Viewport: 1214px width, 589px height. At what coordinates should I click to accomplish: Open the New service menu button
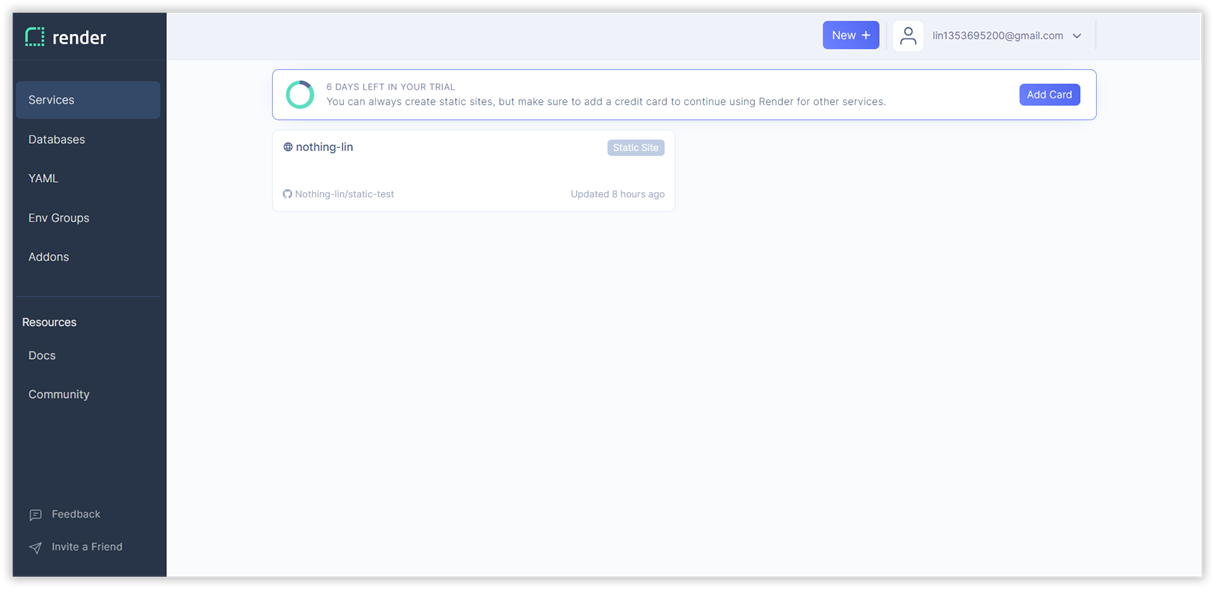(x=851, y=35)
